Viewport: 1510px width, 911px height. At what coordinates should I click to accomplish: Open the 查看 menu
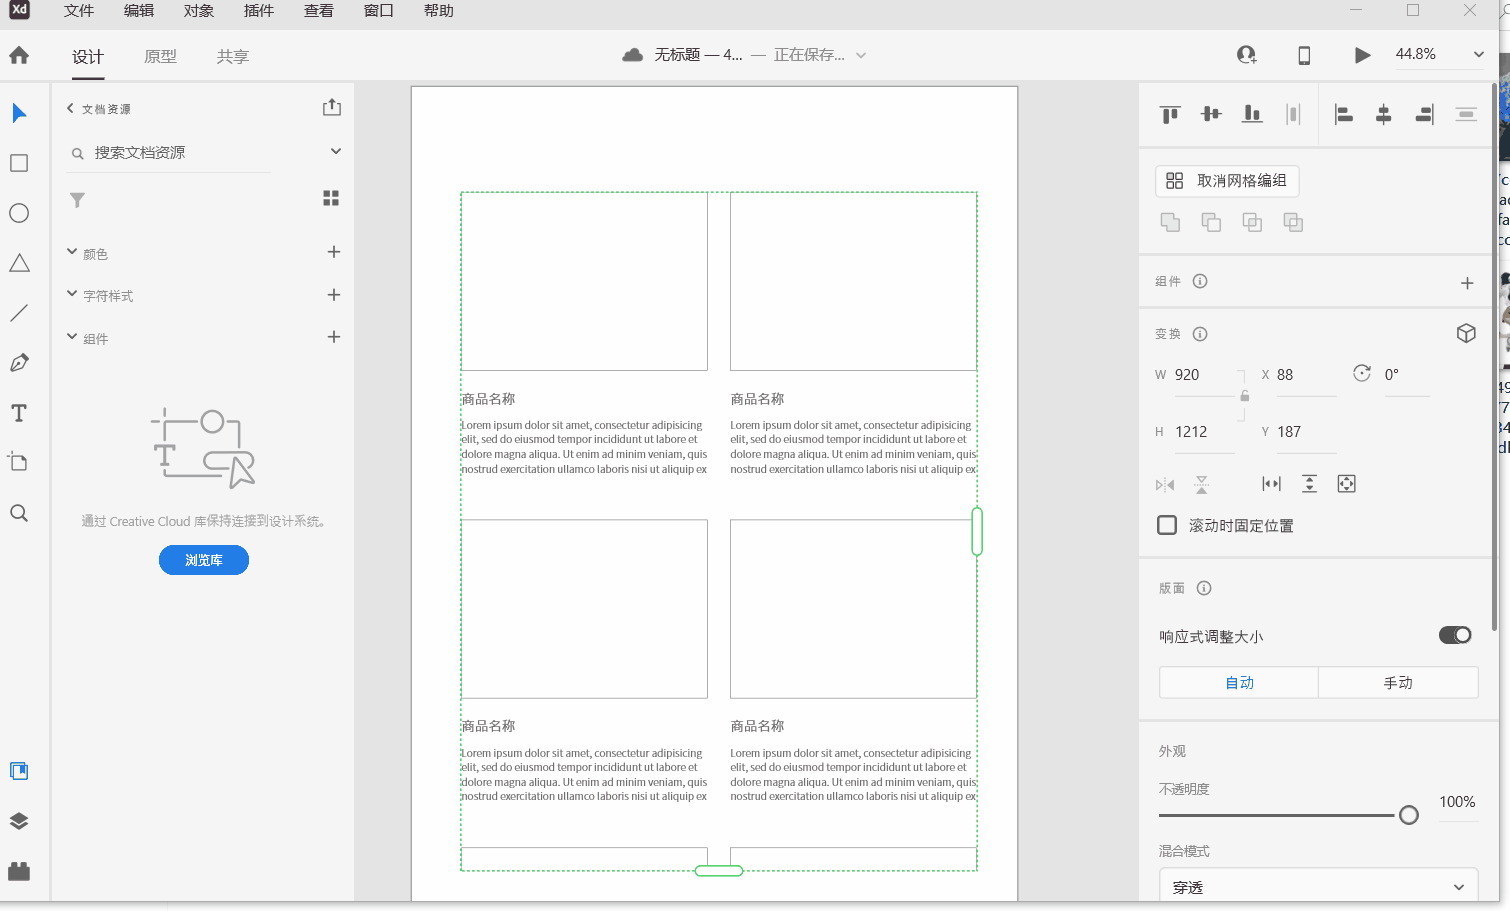(x=318, y=11)
